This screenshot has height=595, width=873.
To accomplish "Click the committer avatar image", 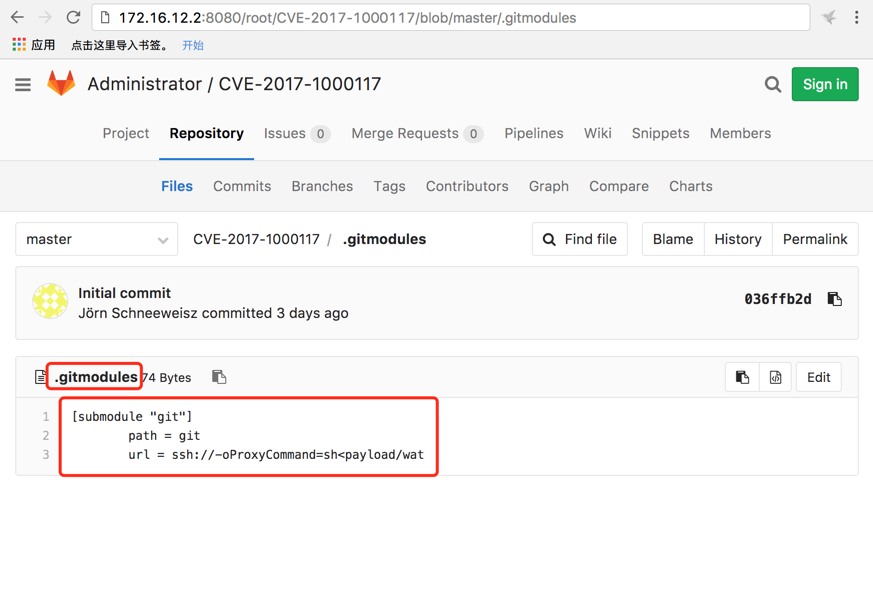I will click(50, 301).
